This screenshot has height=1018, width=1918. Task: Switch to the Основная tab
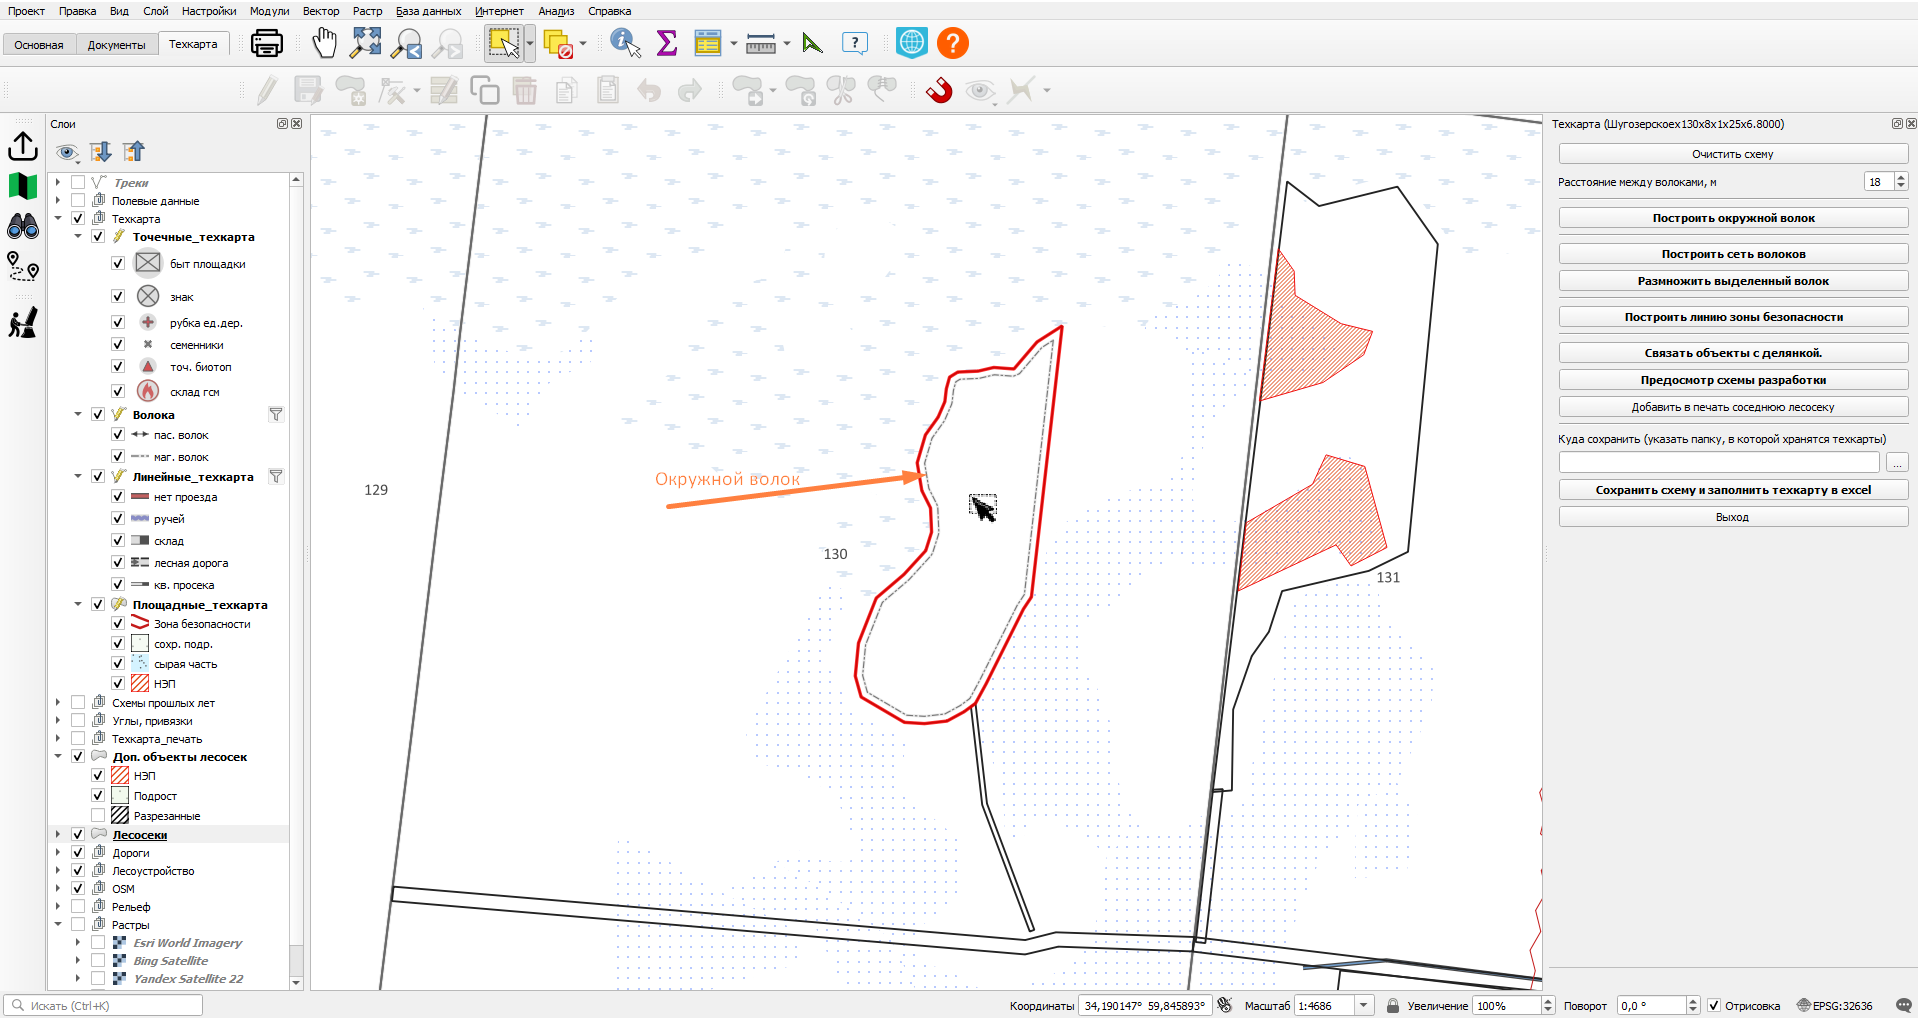tap(39, 45)
